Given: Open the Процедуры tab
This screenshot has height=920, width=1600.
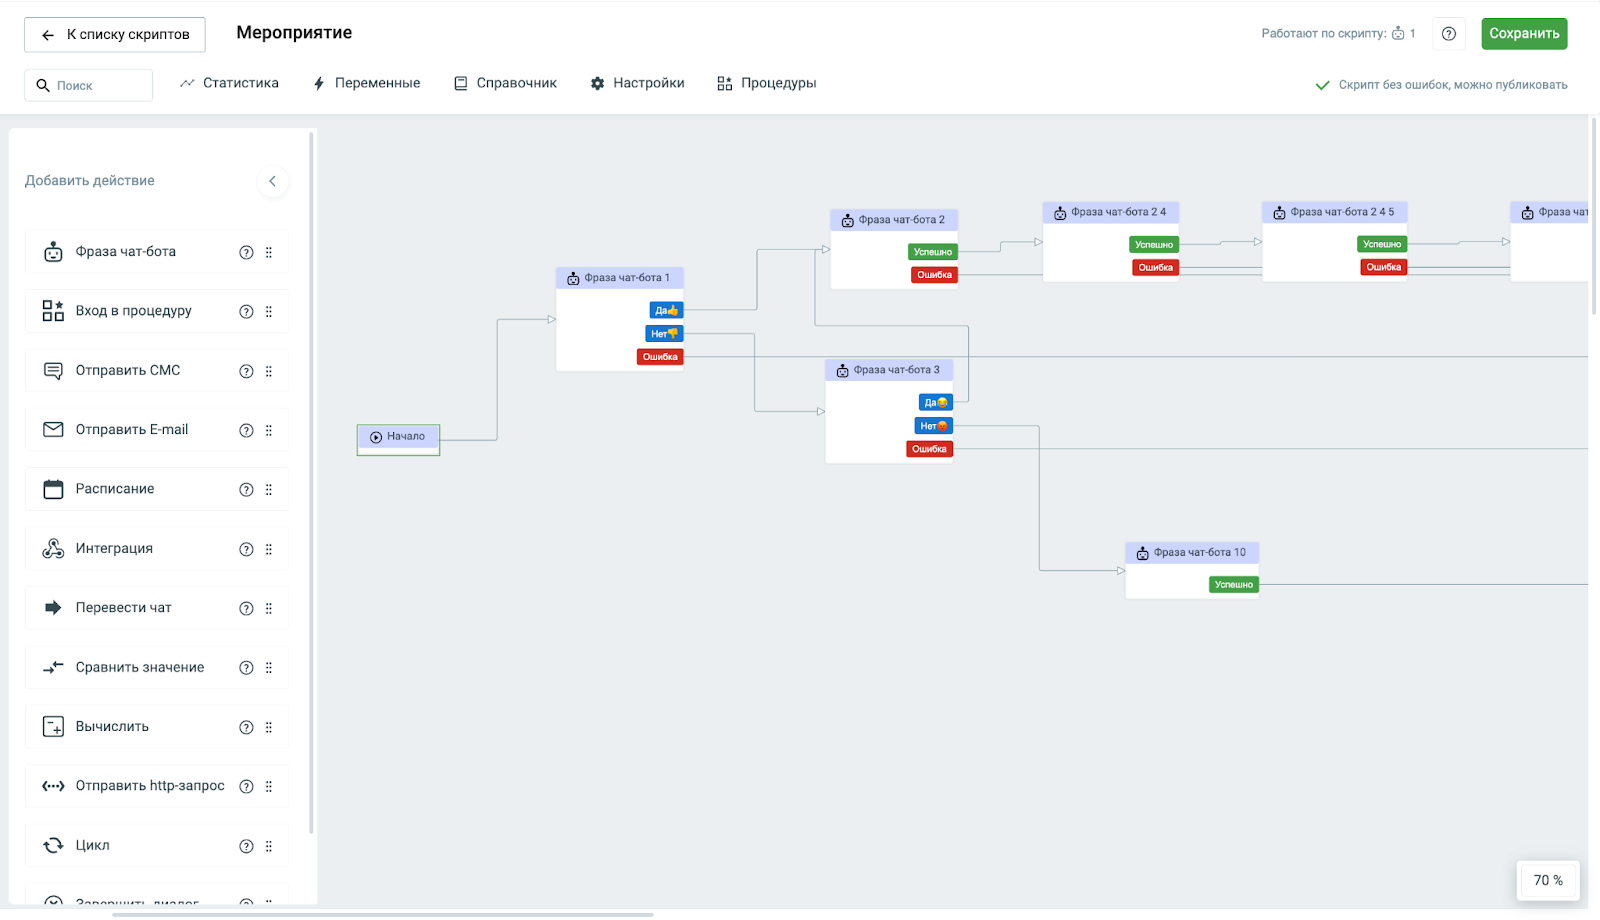Looking at the screenshot, I should click(767, 83).
